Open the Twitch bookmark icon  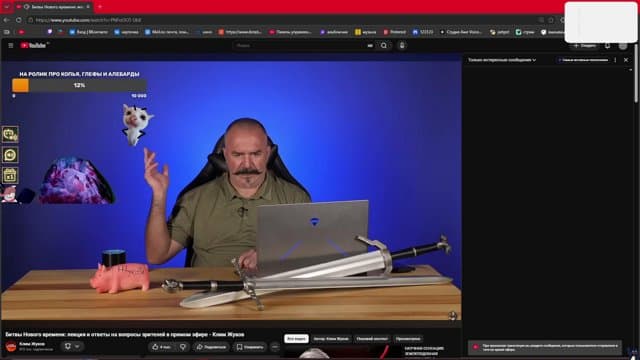pyautogui.click(x=50, y=32)
